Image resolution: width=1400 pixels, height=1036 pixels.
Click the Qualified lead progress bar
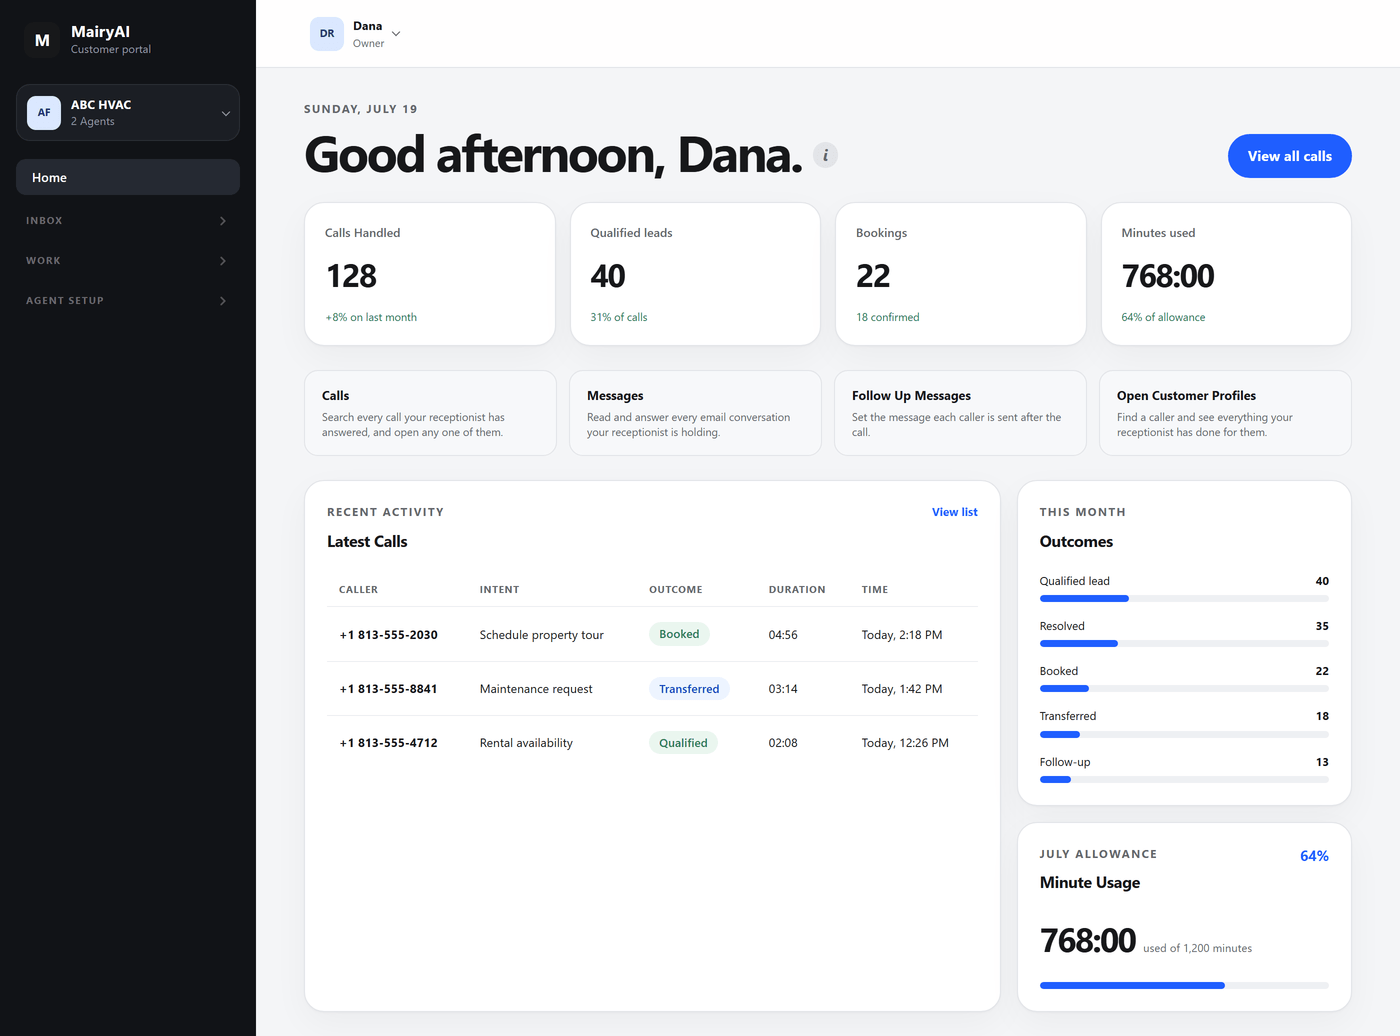(1184, 599)
